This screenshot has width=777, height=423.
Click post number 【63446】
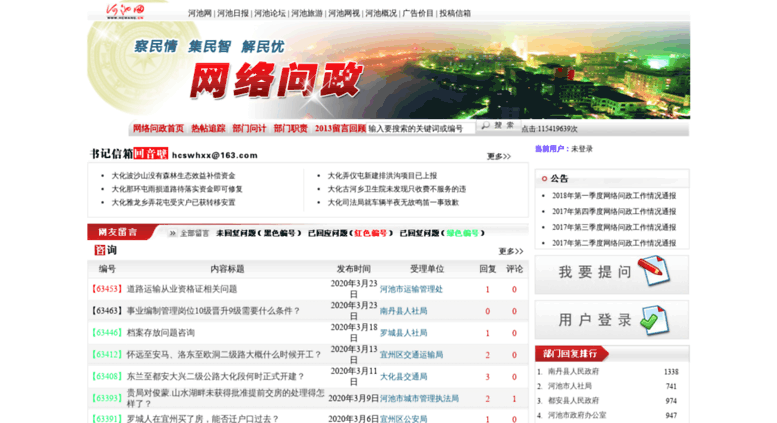[106, 333]
